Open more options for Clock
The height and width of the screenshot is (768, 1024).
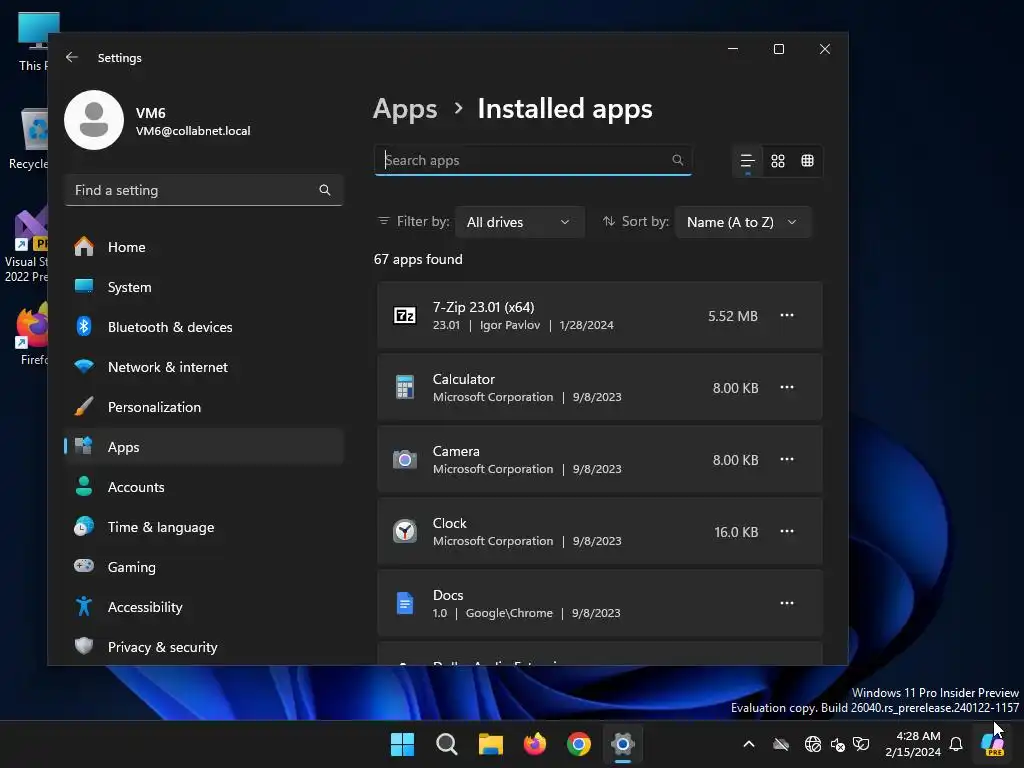[787, 531]
